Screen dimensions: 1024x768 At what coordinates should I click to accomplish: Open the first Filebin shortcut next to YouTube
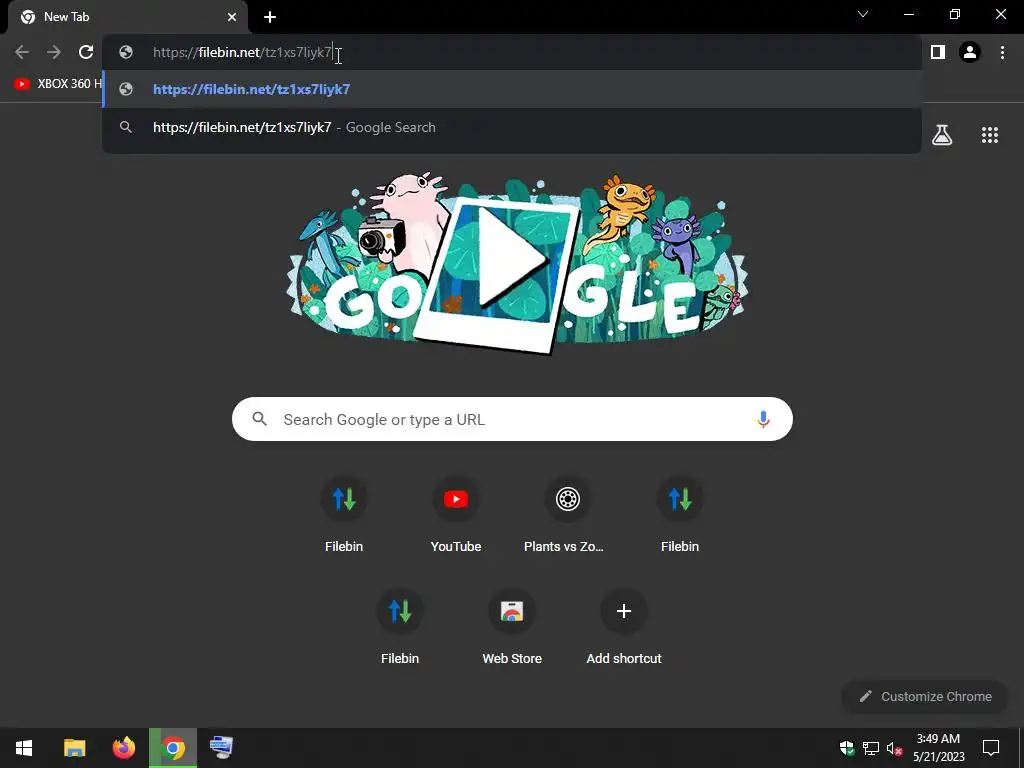pyautogui.click(x=344, y=515)
